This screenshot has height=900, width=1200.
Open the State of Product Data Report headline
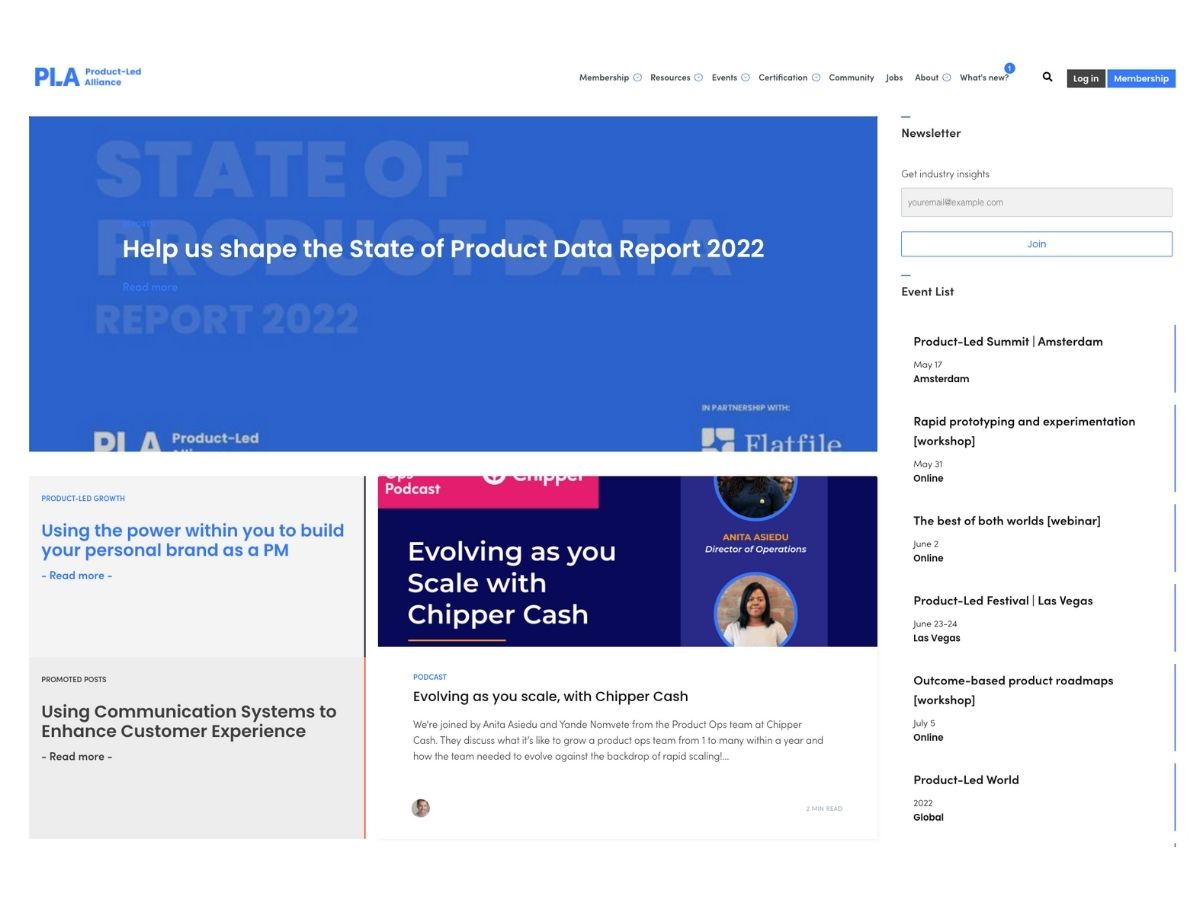pos(443,249)
